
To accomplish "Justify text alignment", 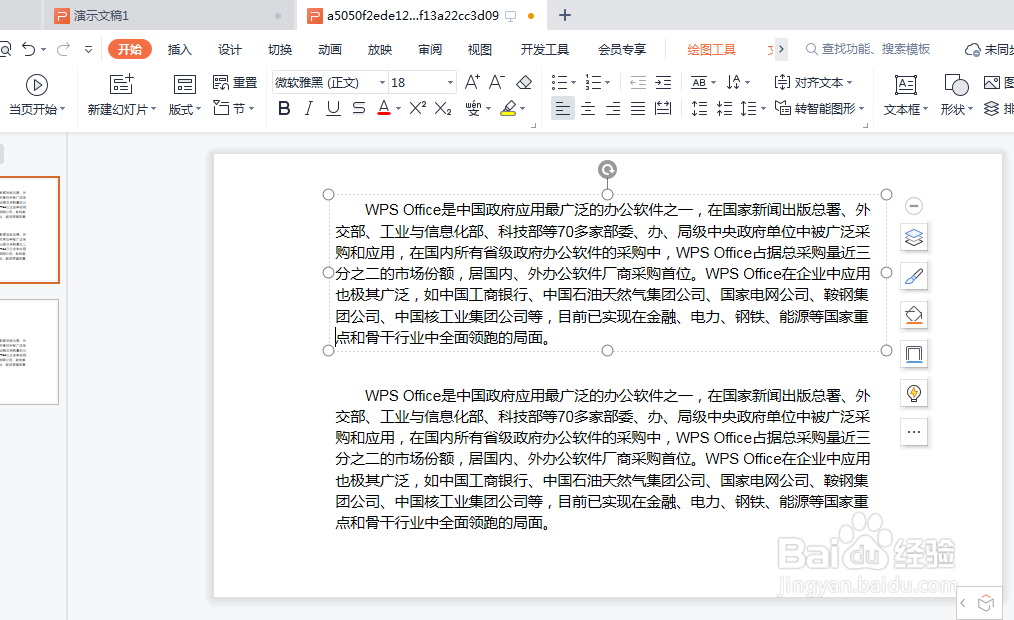I will click(638, 108).
